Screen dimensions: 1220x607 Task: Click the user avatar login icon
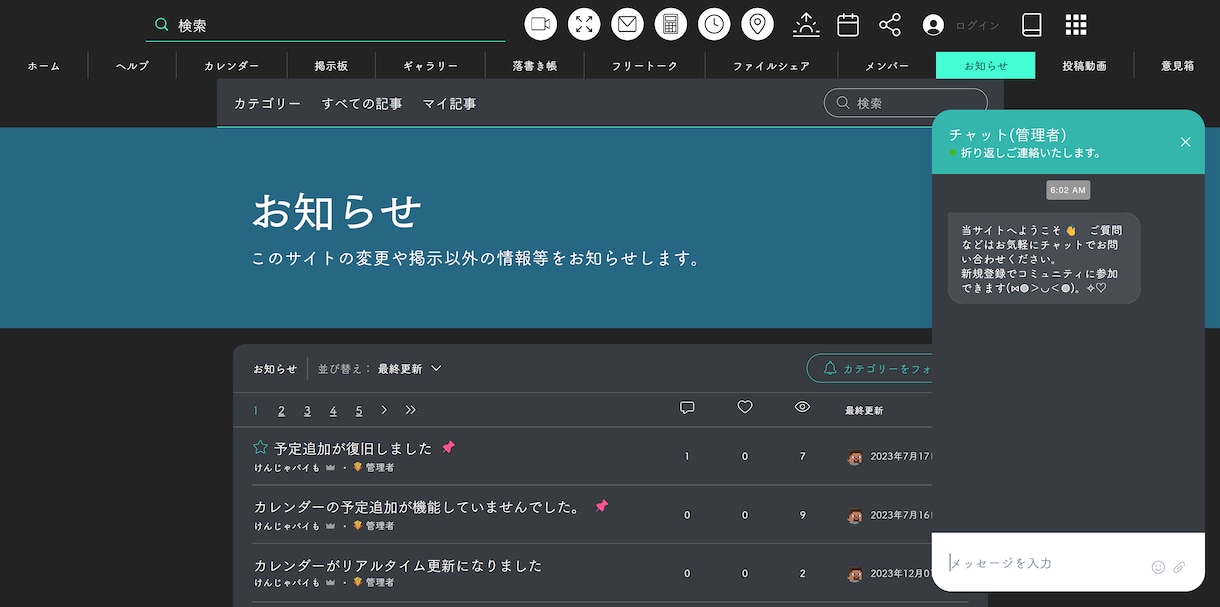click(933, 25)
